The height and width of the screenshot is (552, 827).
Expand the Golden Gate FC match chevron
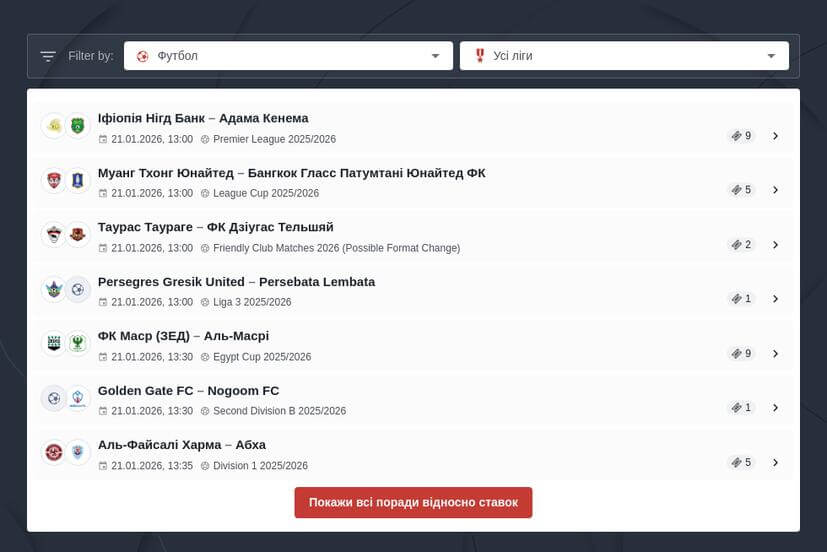click(x=775, y=408)
